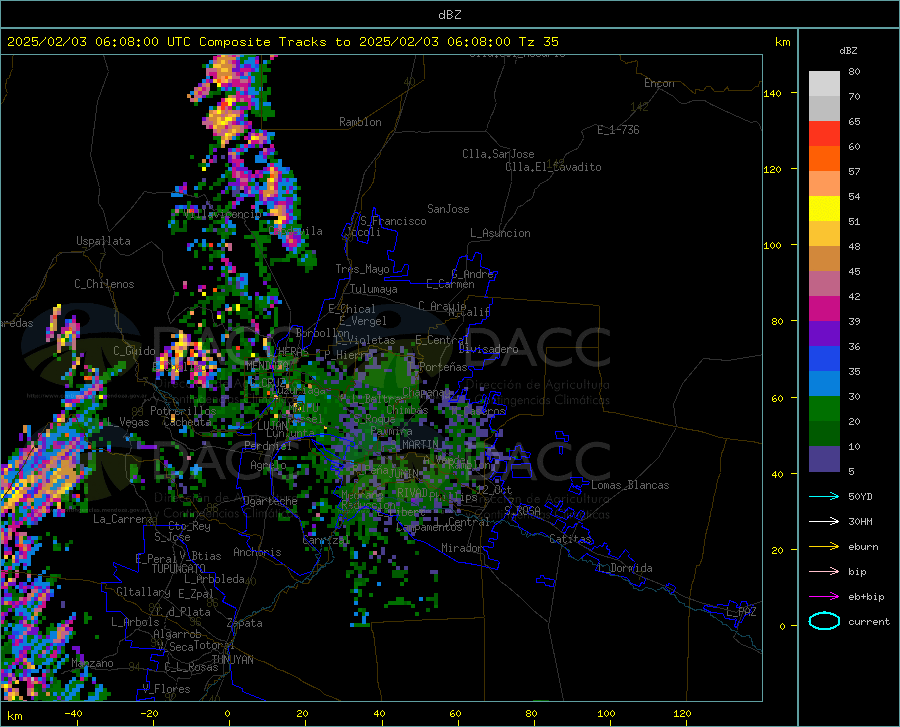The image size is (900, 727).
Task: Click the 'Clla.El_Cavadito' map label
Action: pyautogui.click(x=553, y=167)
